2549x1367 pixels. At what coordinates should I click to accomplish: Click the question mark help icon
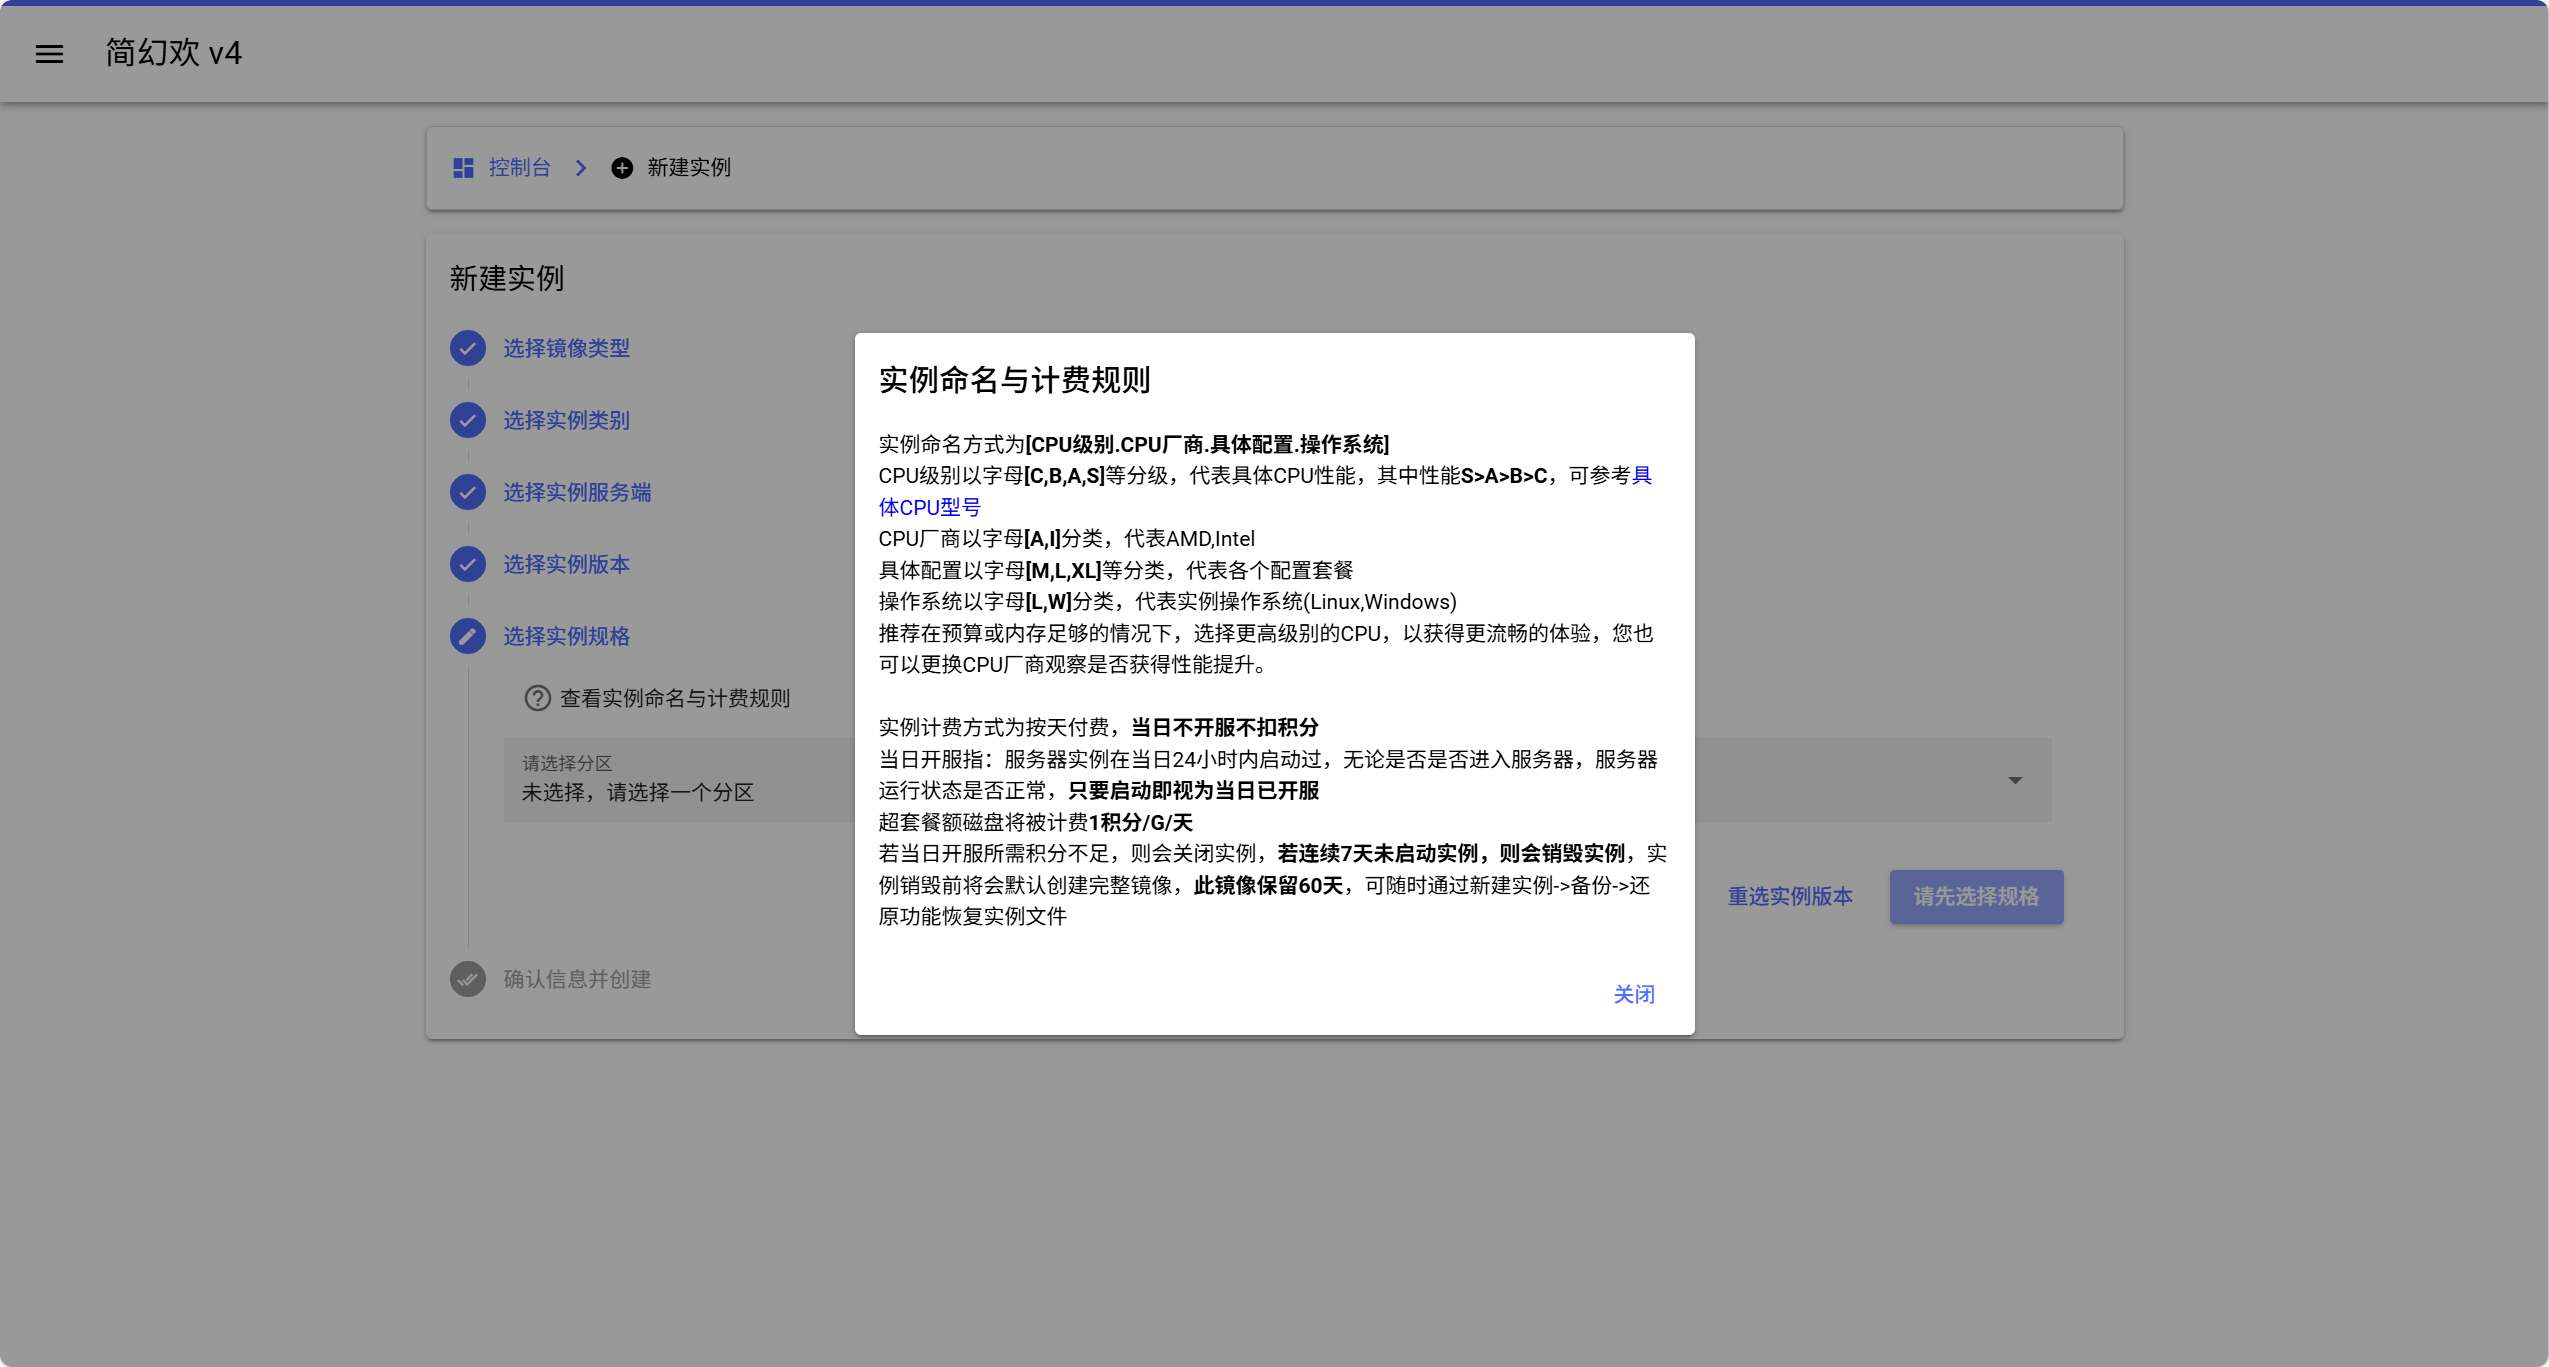point(538,698)
